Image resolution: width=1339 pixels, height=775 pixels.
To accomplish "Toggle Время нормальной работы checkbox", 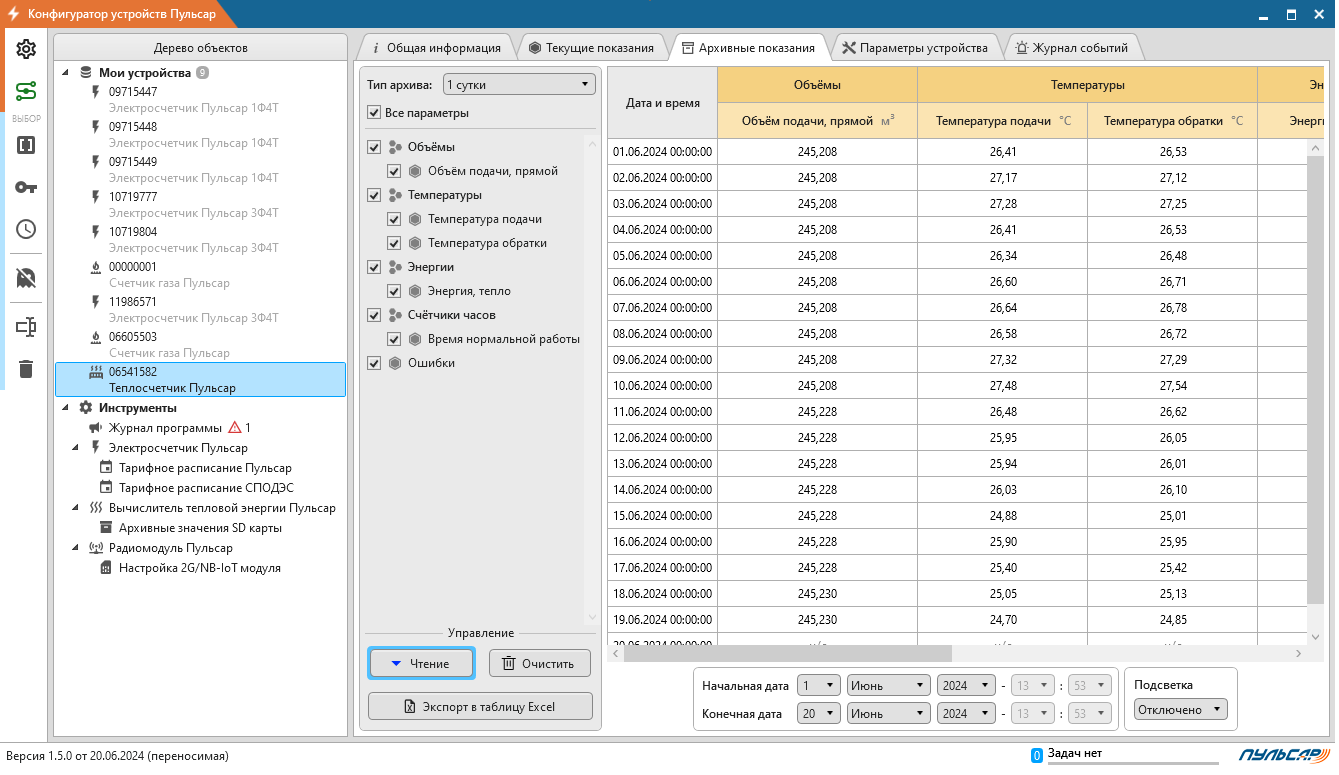I will 394,339.
